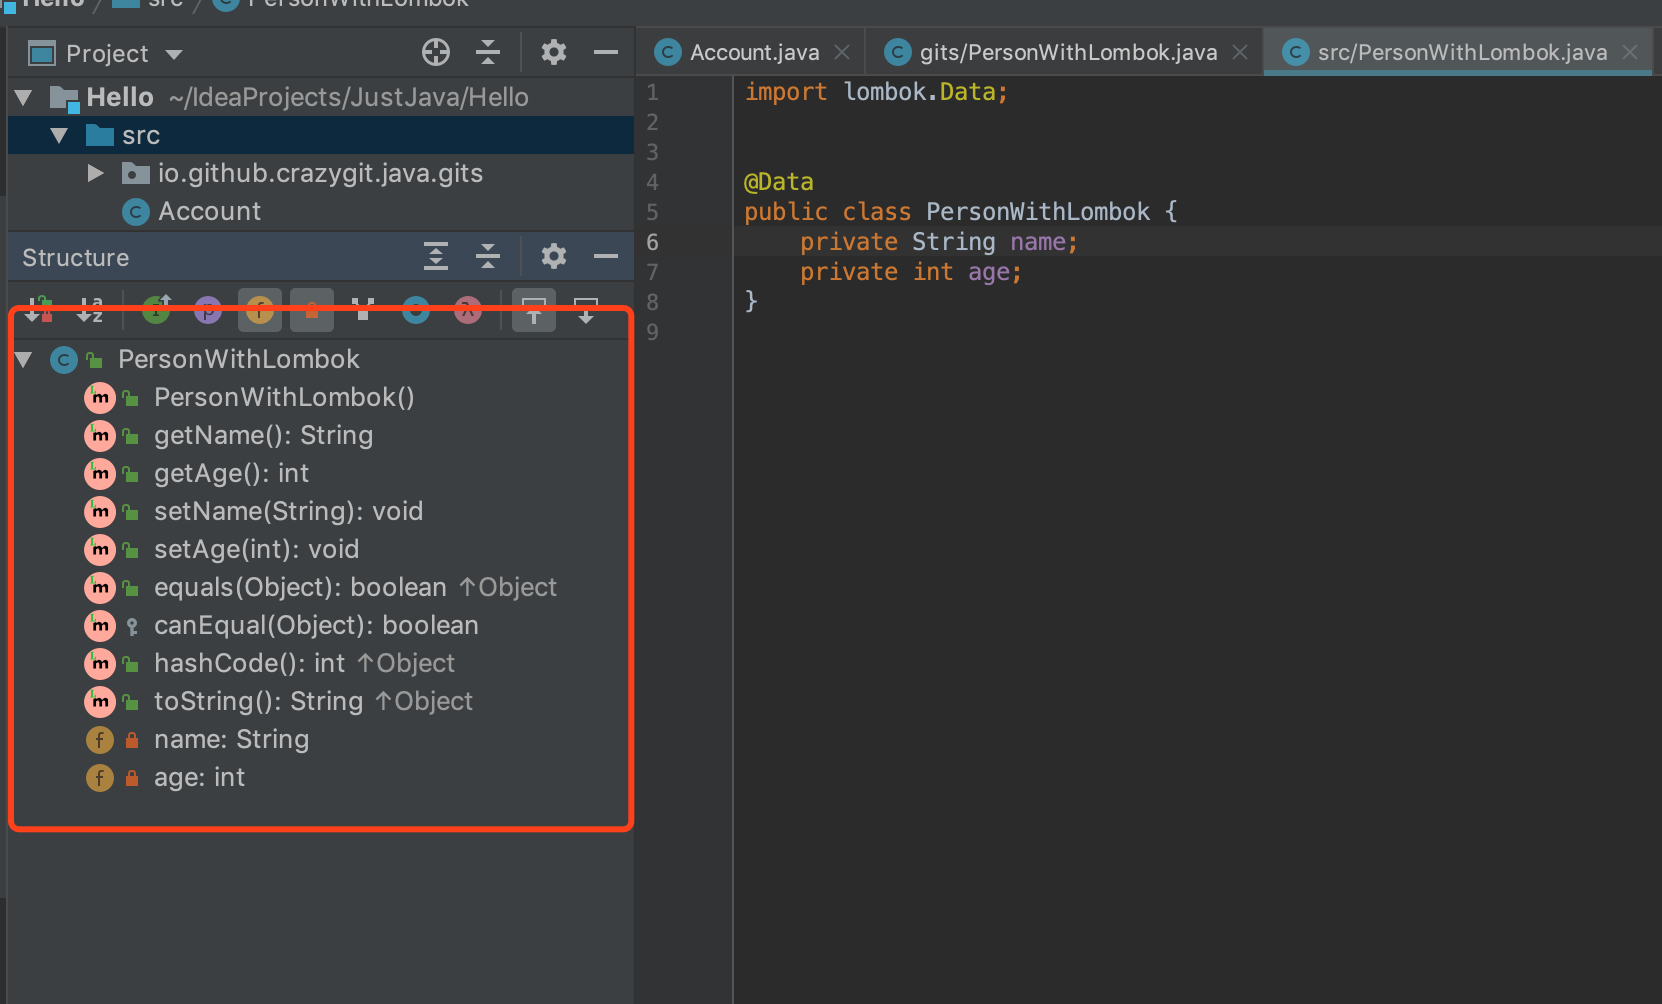This screenshot has height=1004, width=1662.
Task: Collapse all in Project panel
Action: (x=488, y=53)
